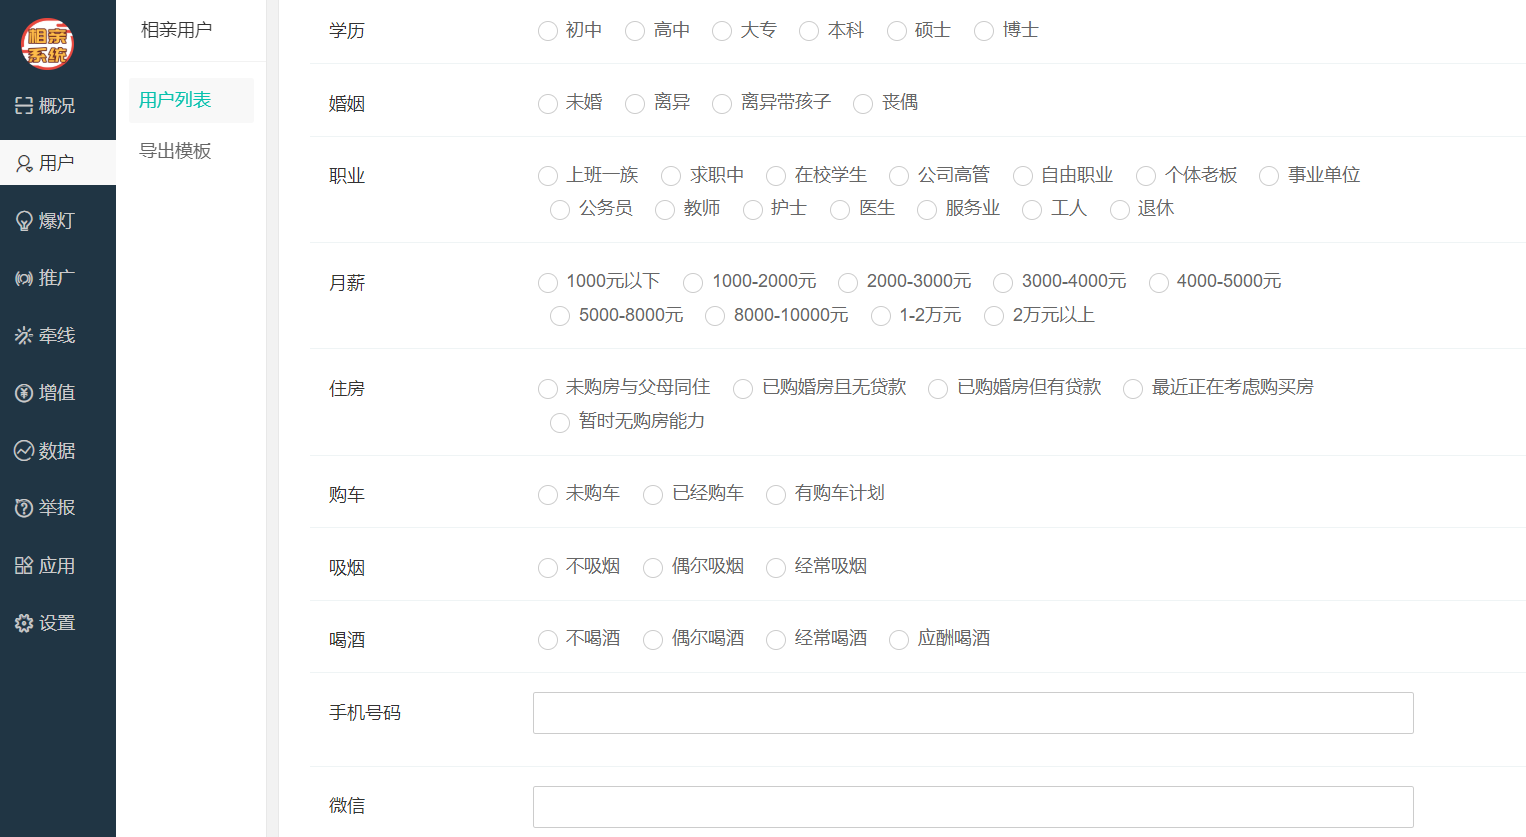Select 暂时无购房能力 housing option

pyautogui.click(x=560, y=422)
